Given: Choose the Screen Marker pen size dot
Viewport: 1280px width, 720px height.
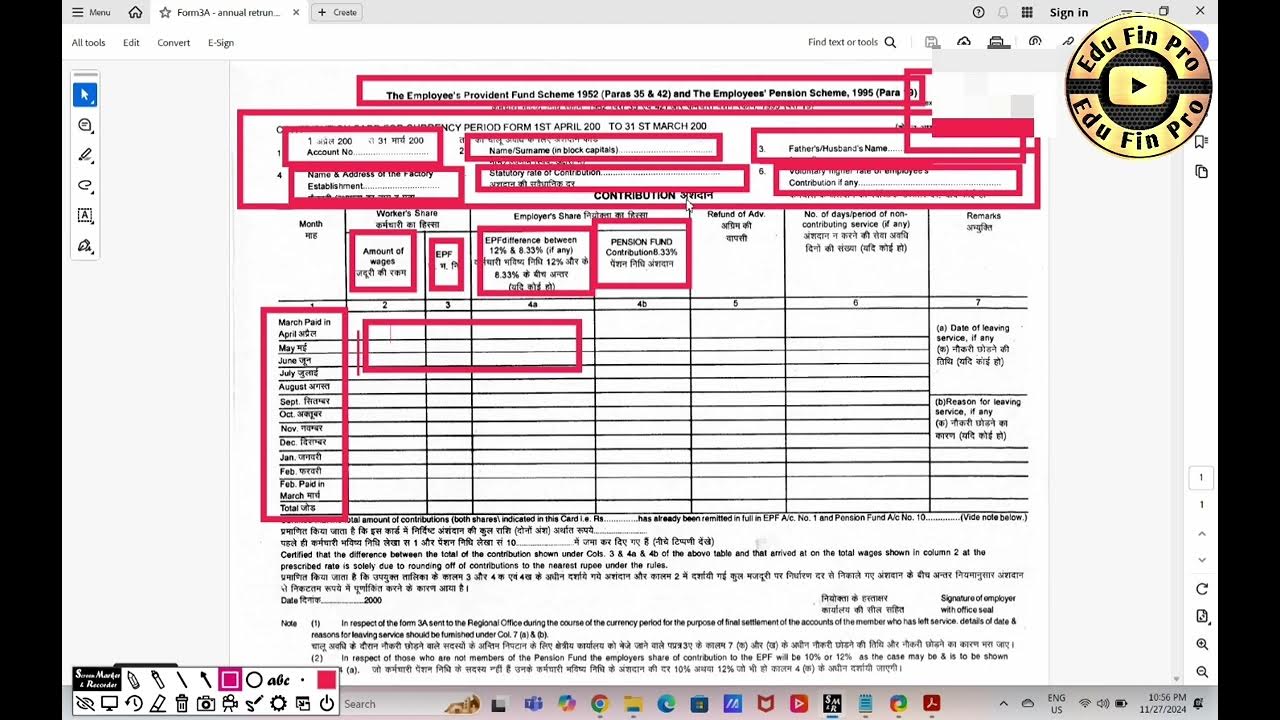Looking at the screenshot, I should [x=303, y=680].
